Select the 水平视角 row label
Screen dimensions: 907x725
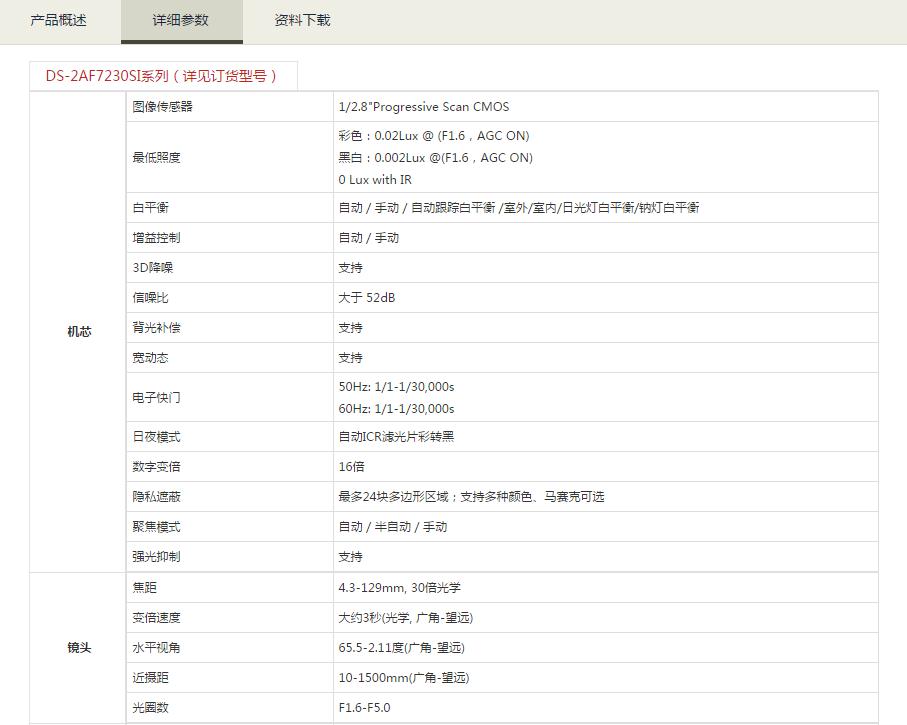(156, 648)
